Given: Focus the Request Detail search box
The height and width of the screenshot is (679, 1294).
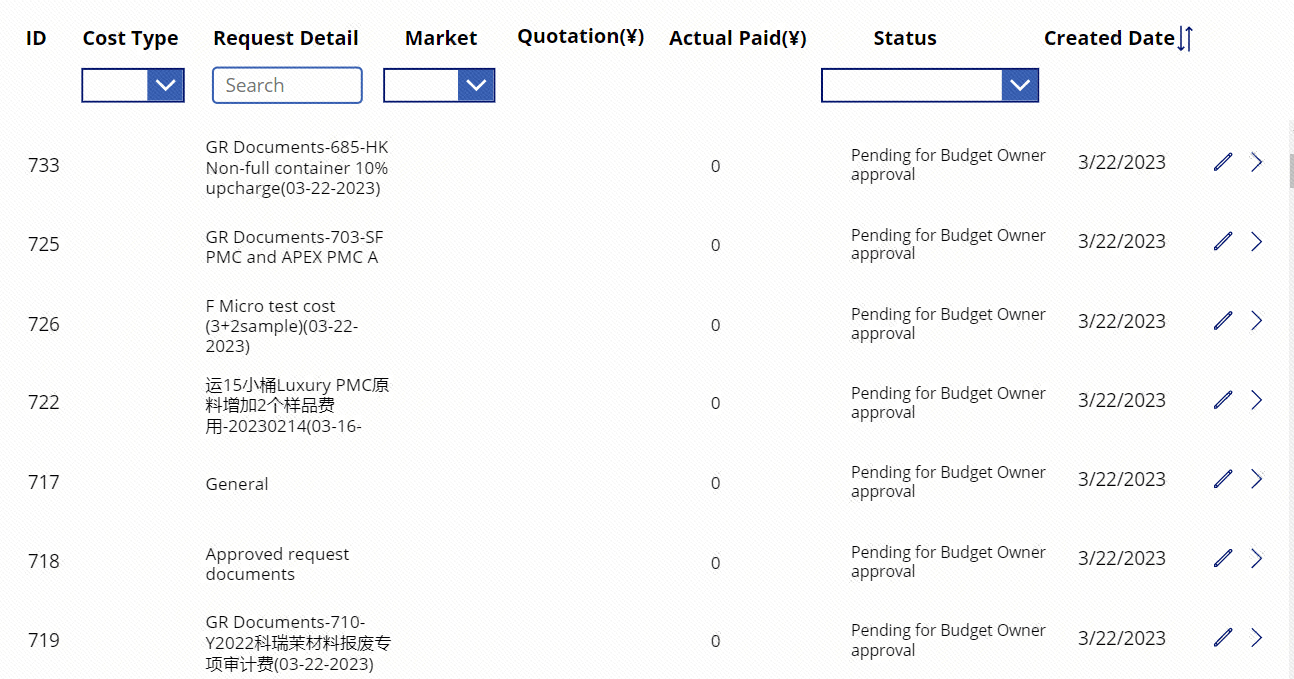Looking at the screenshot, I should coord(287,85).
